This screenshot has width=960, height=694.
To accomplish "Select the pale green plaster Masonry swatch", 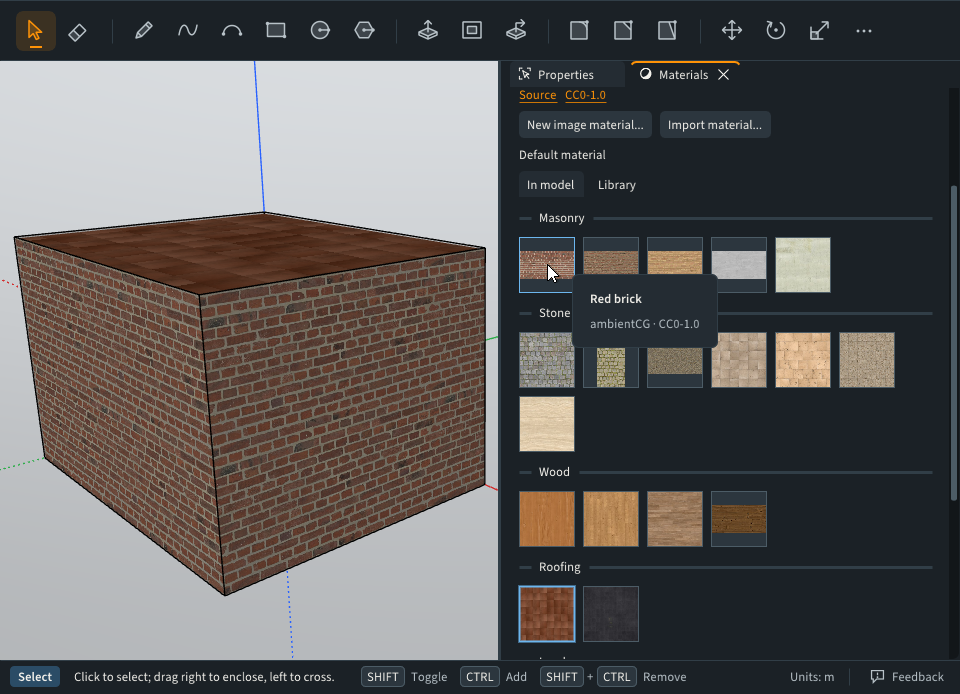I will point(803,265).
